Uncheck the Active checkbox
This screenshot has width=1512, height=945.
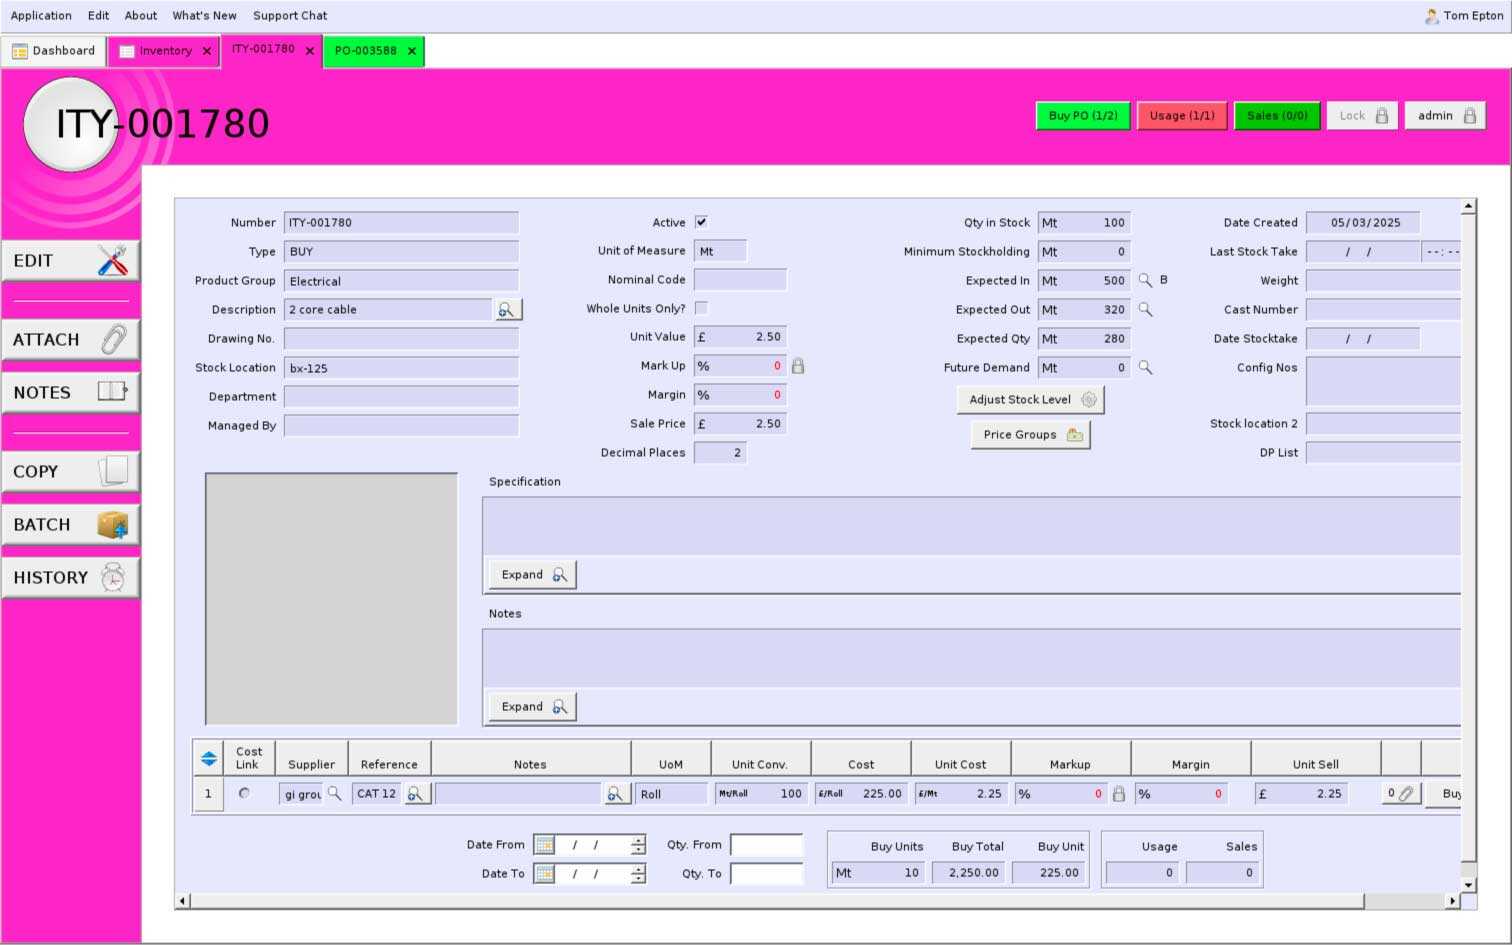point(701,222)
